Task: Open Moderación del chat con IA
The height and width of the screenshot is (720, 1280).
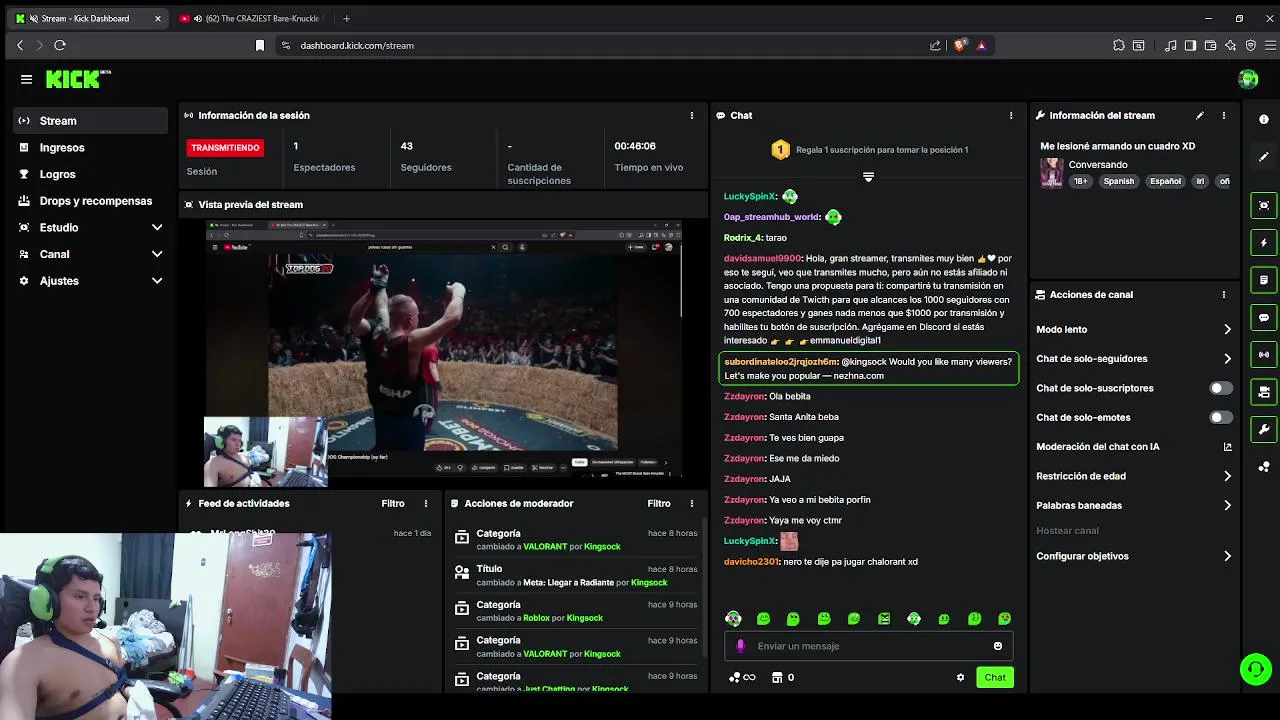Action: click(x=1134, y=447)
